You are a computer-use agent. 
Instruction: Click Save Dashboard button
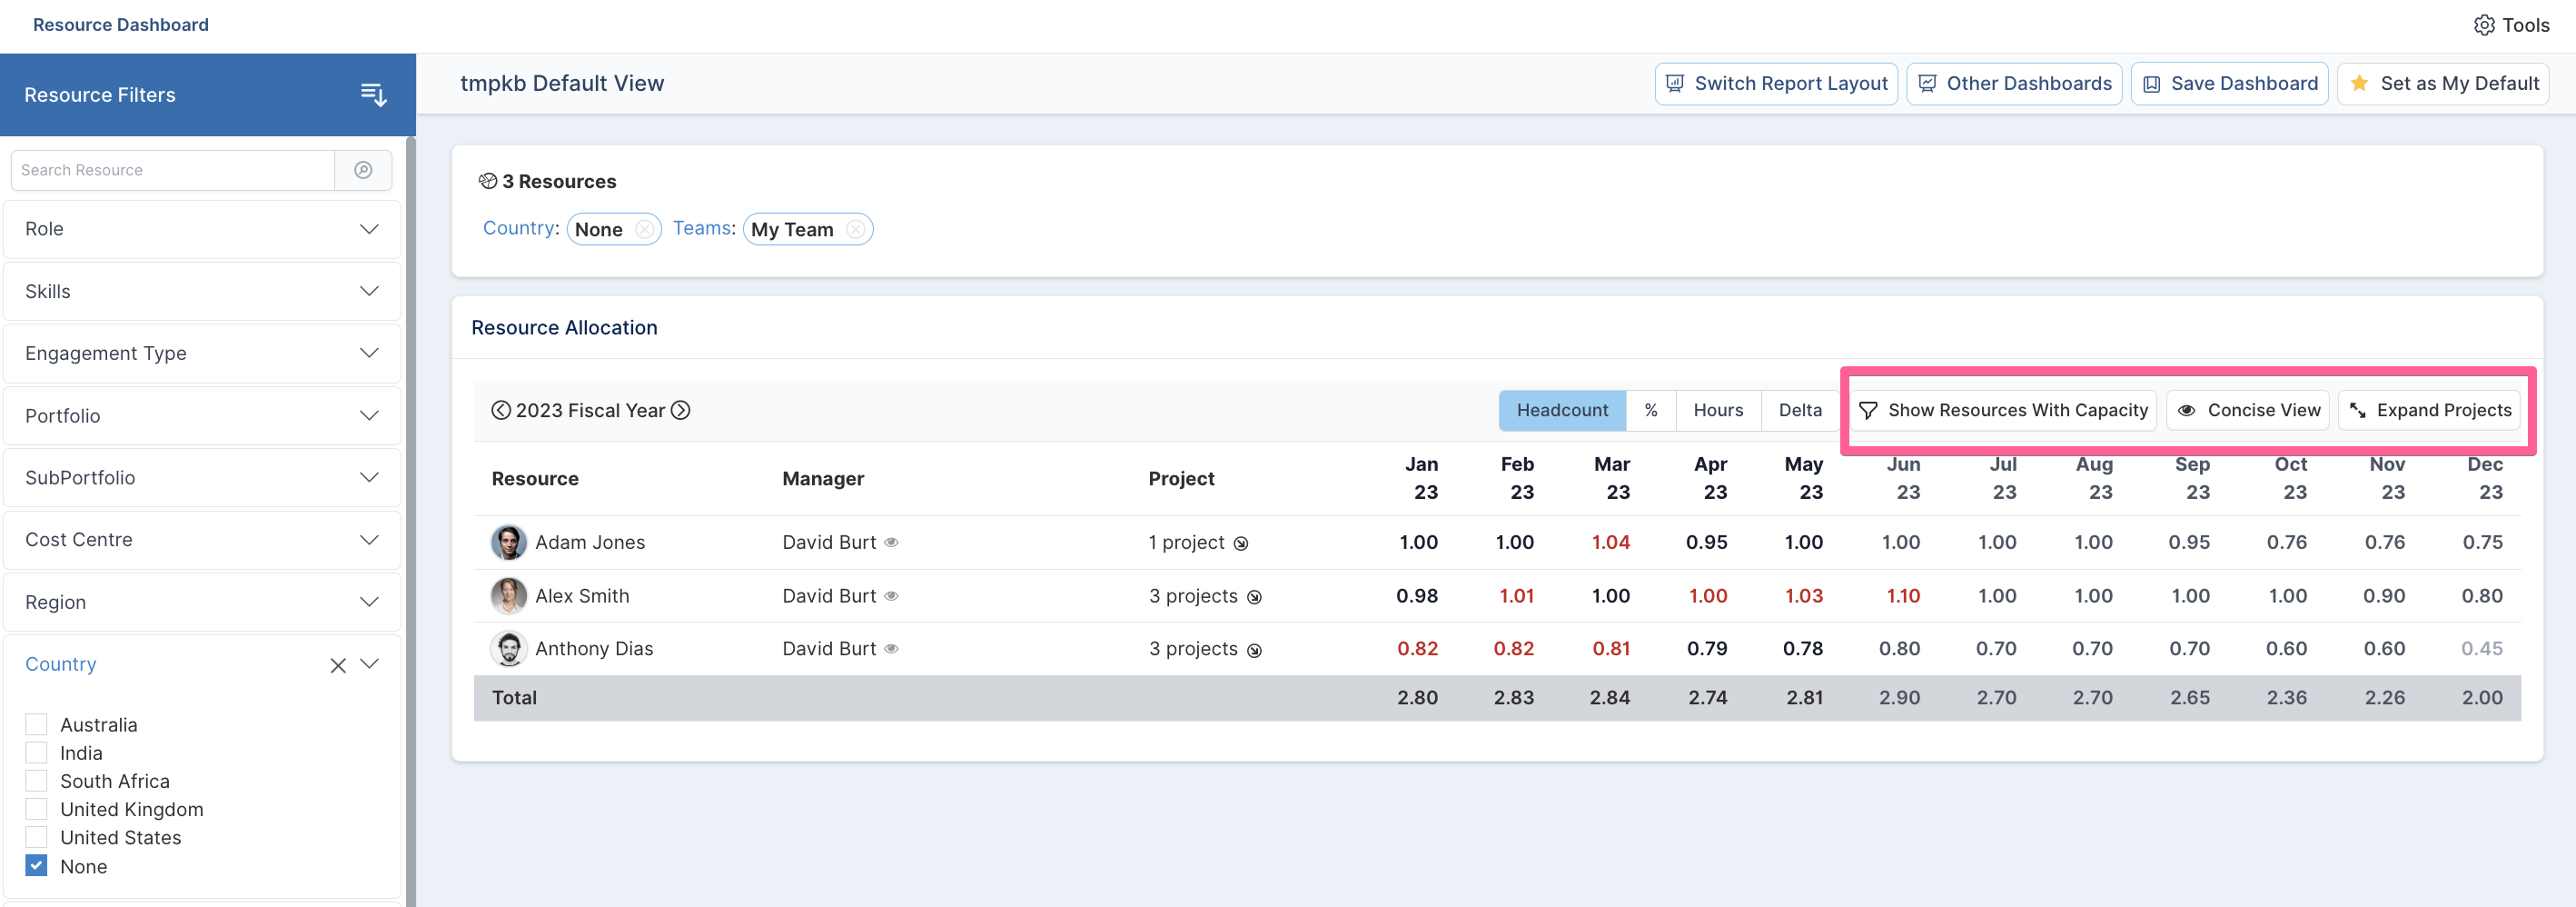tap(2229, 84)
